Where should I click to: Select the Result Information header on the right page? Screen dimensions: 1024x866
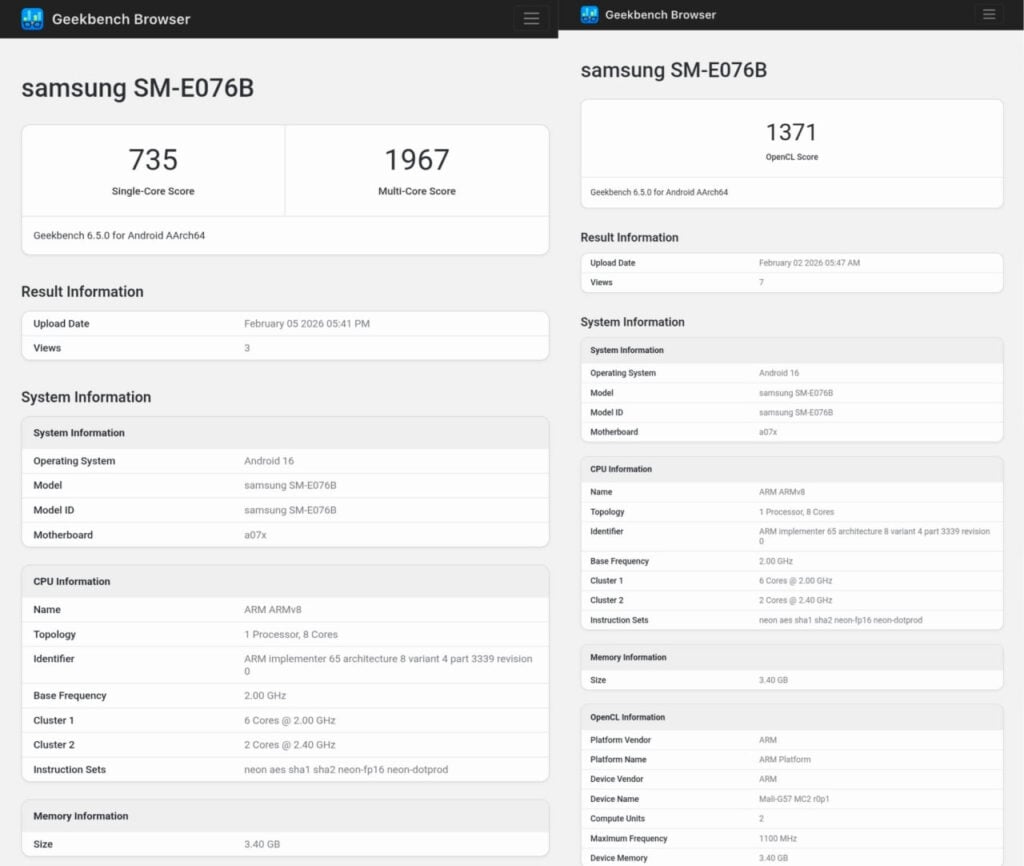point(633,237)
